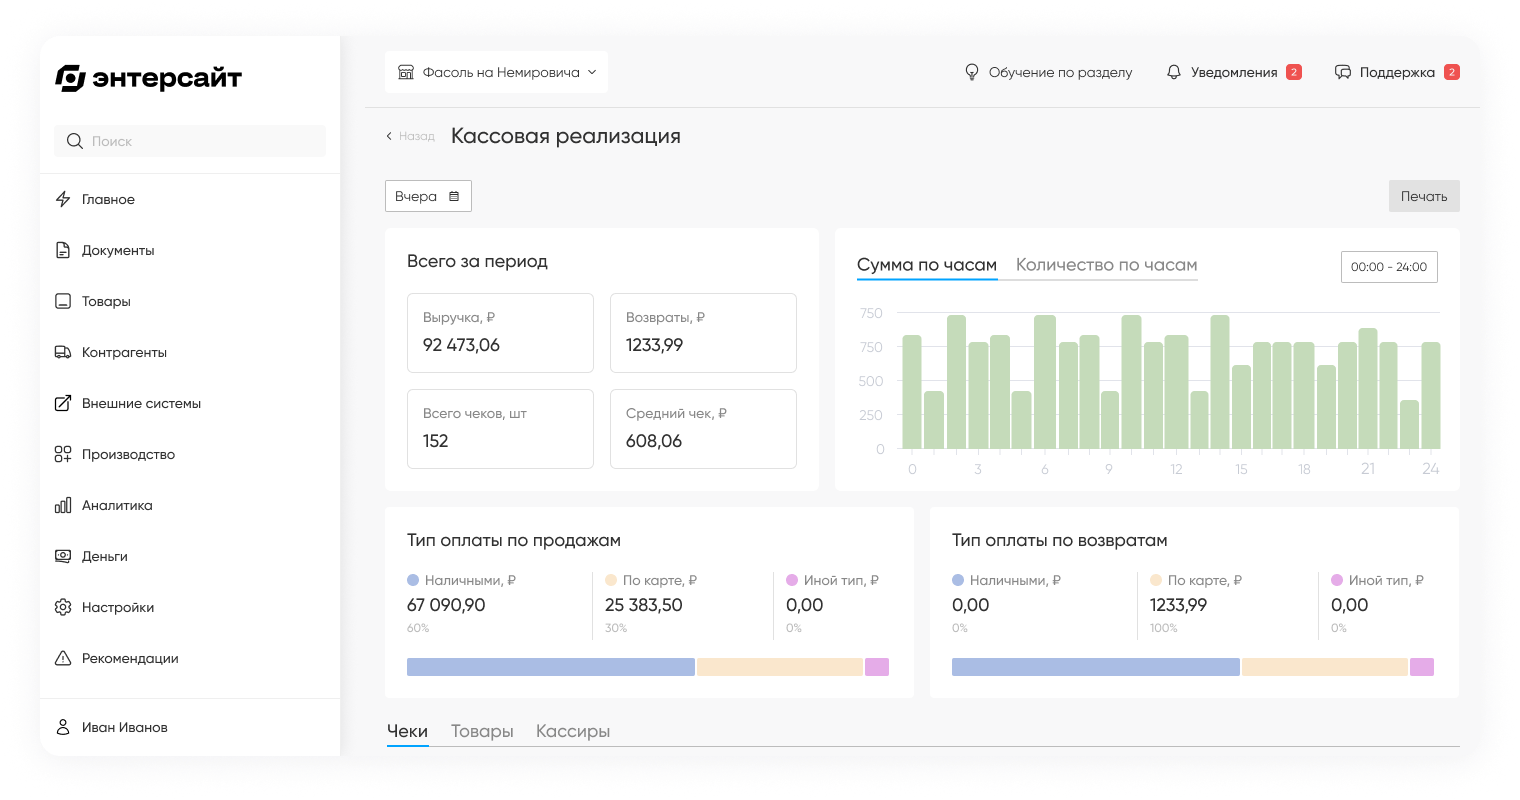Screen dimensions: 1520x800
Task: Open Обучение по разделу link
Action: click(x=1048, y=72)
